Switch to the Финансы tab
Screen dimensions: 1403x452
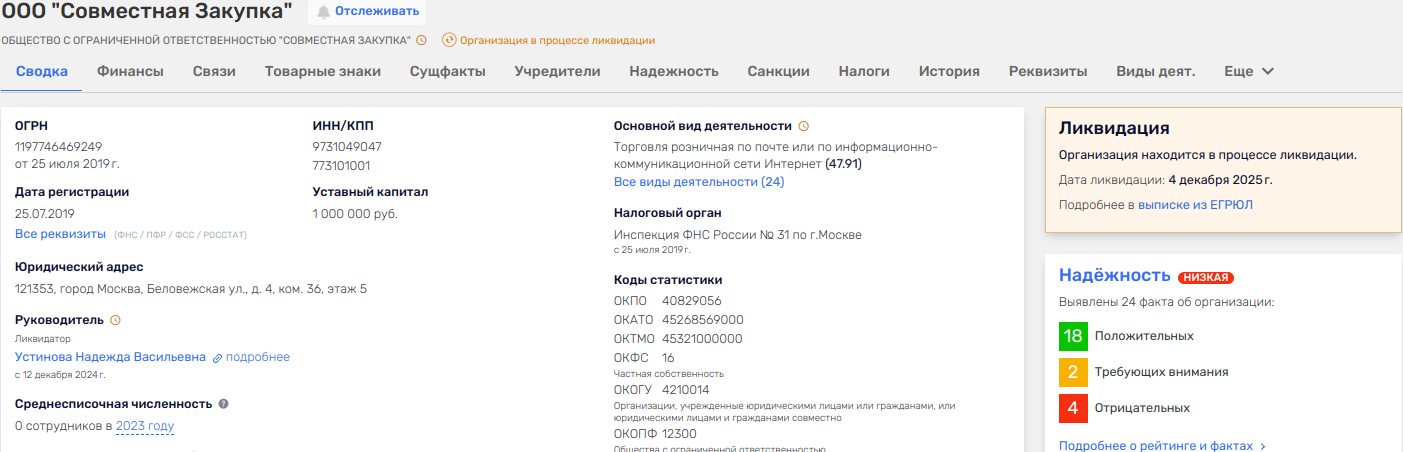(x=130, y=72)
